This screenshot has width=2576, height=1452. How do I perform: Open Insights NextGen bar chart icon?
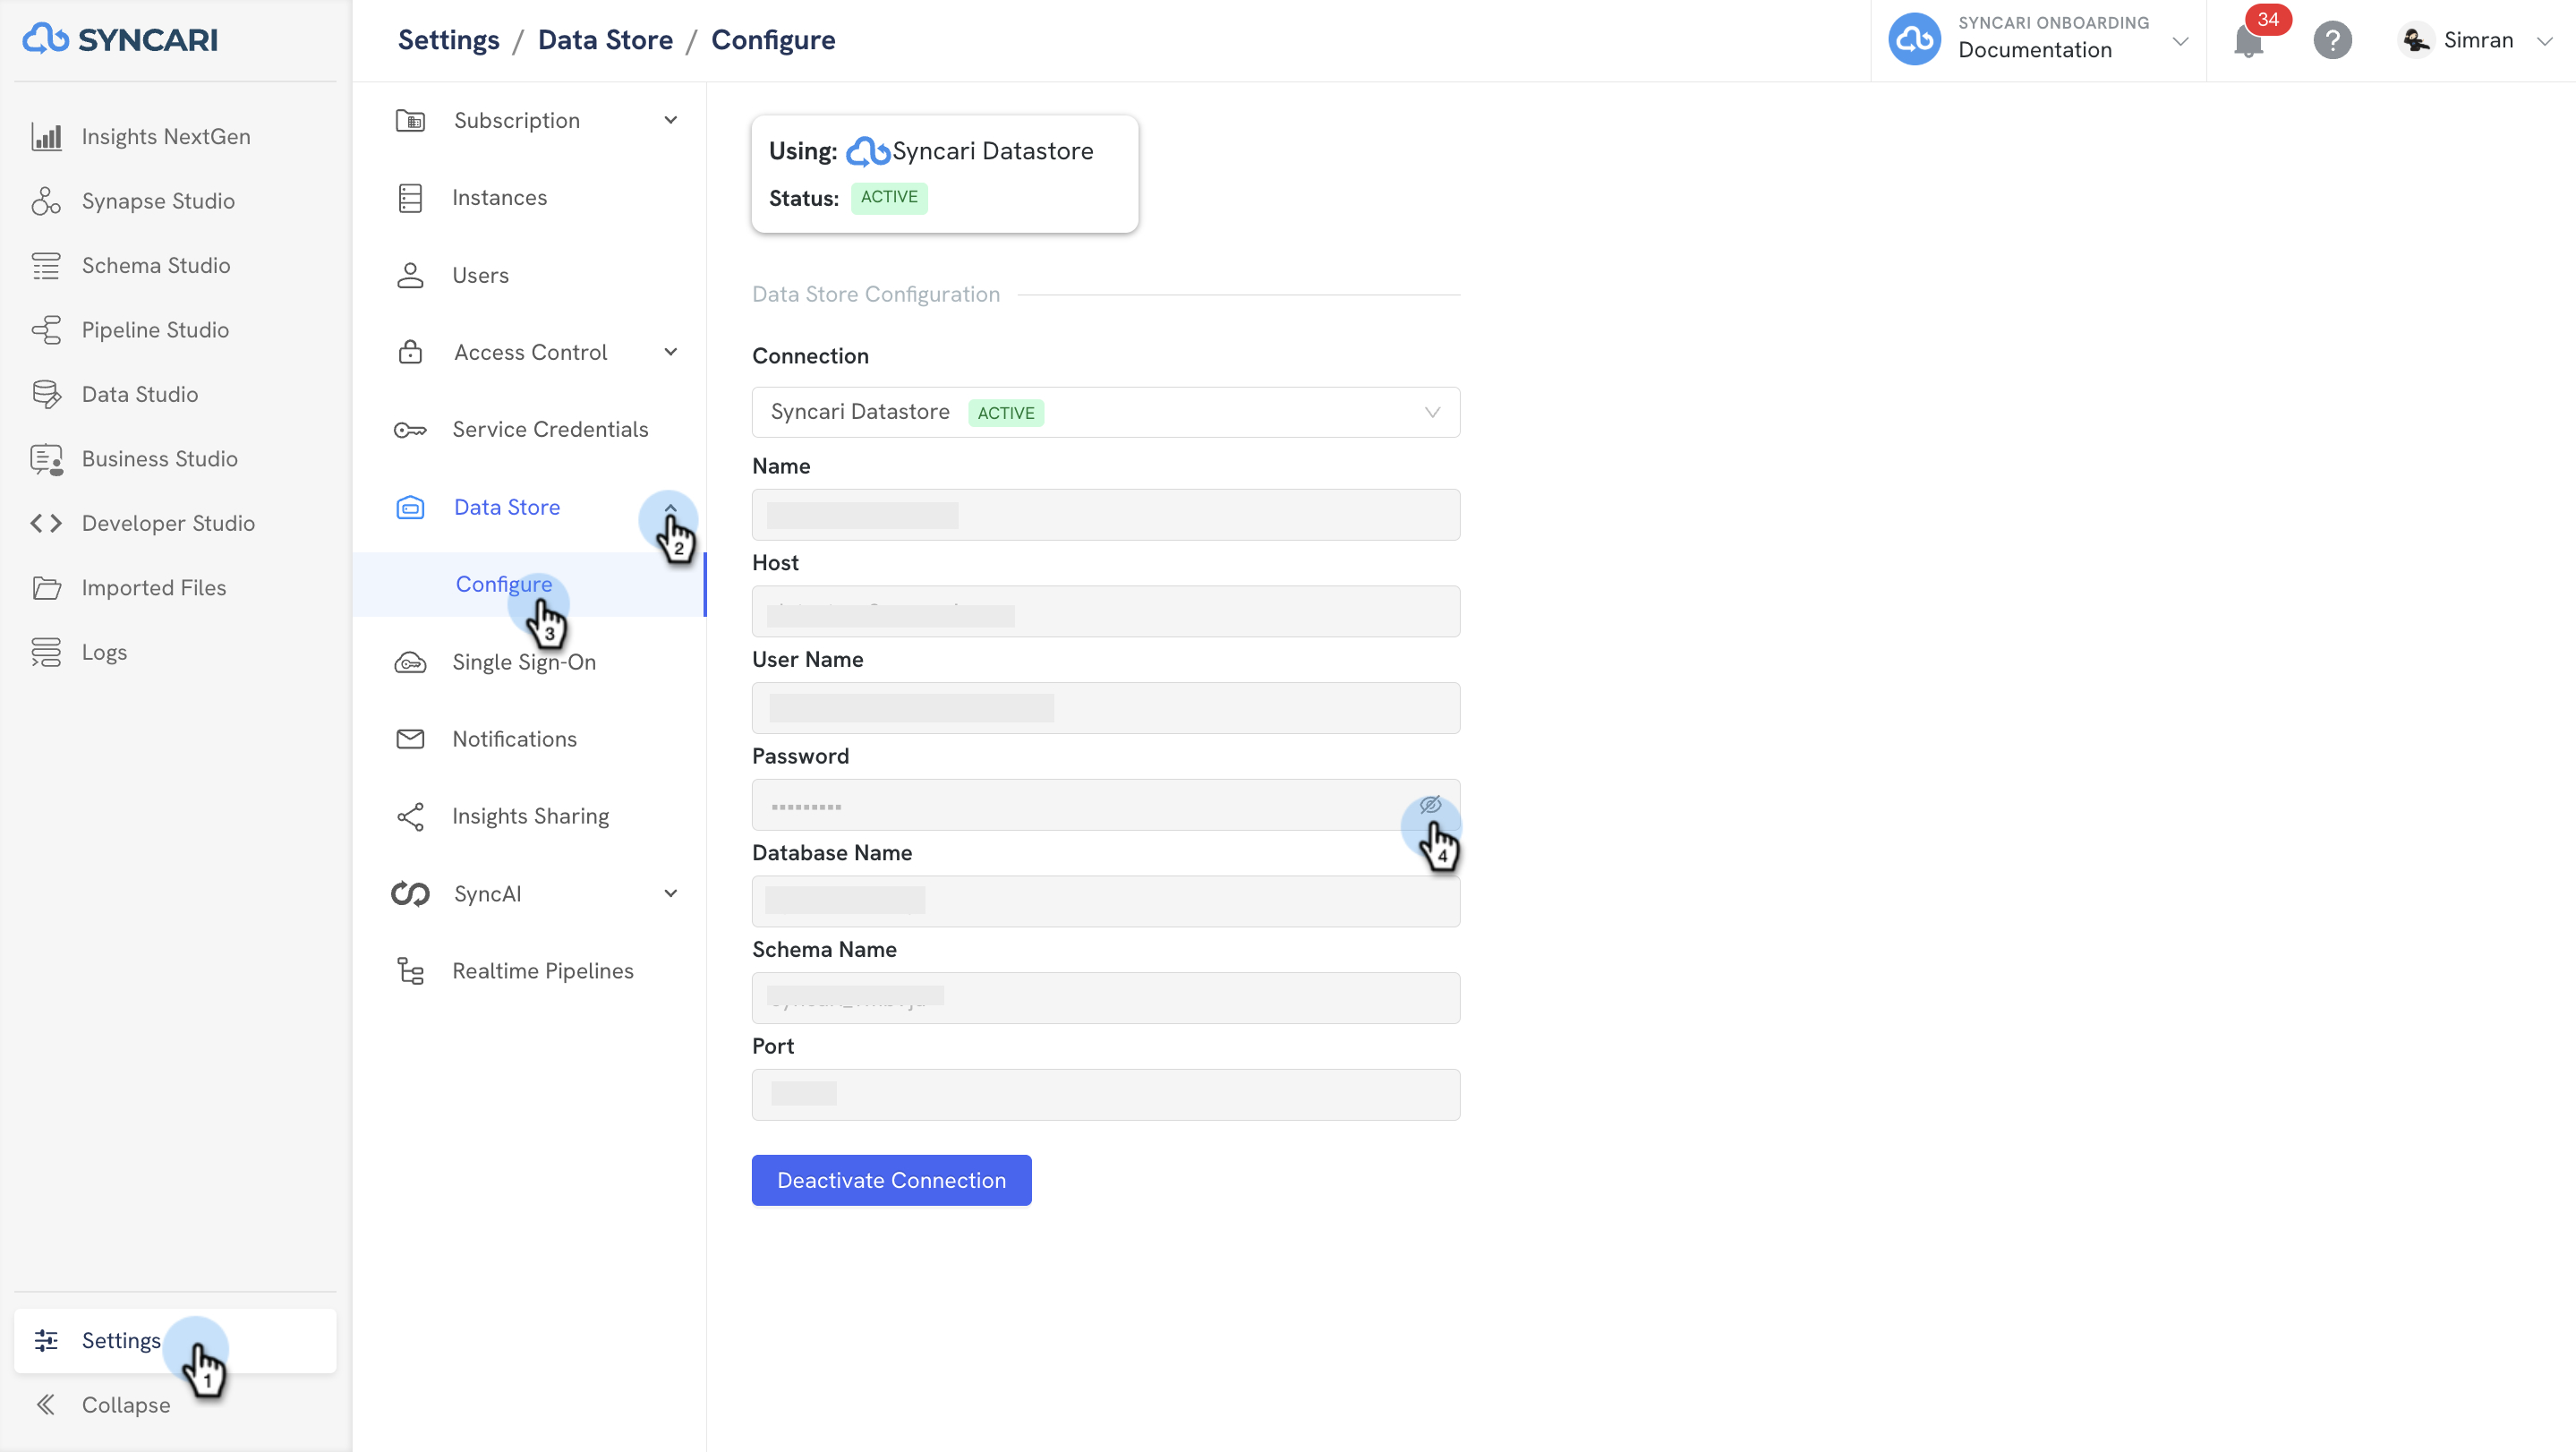point(46,137)
